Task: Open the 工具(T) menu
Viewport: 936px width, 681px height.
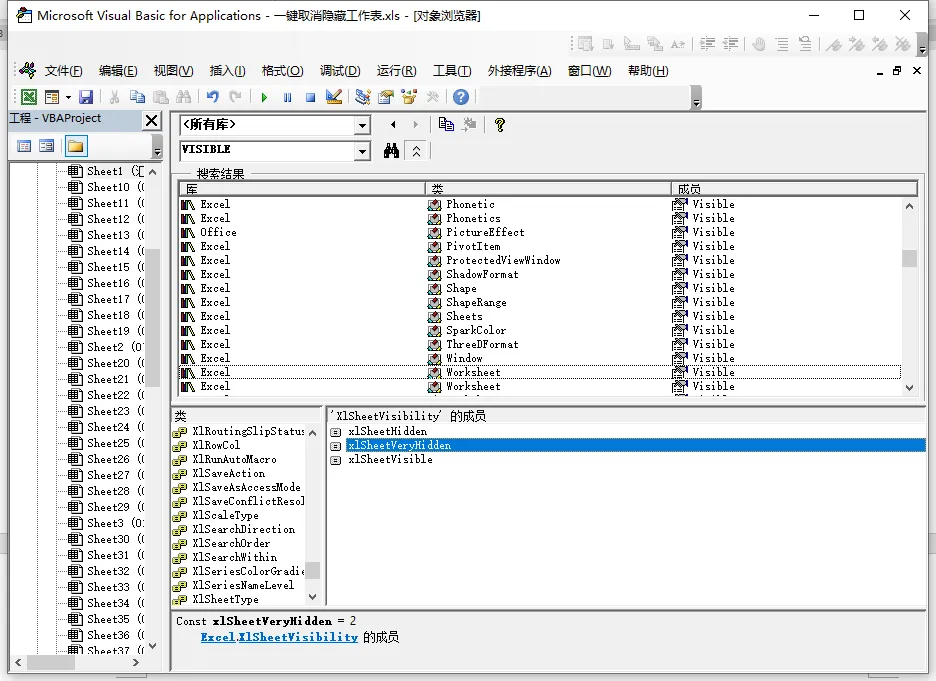Action: pos(452,71)
